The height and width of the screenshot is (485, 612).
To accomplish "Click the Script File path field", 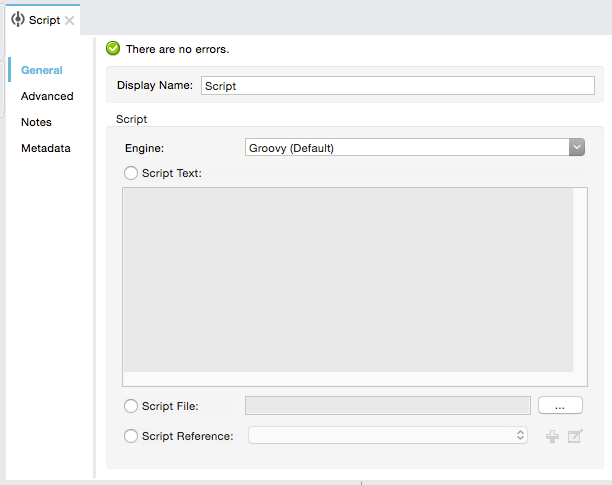I will point(388,406).
